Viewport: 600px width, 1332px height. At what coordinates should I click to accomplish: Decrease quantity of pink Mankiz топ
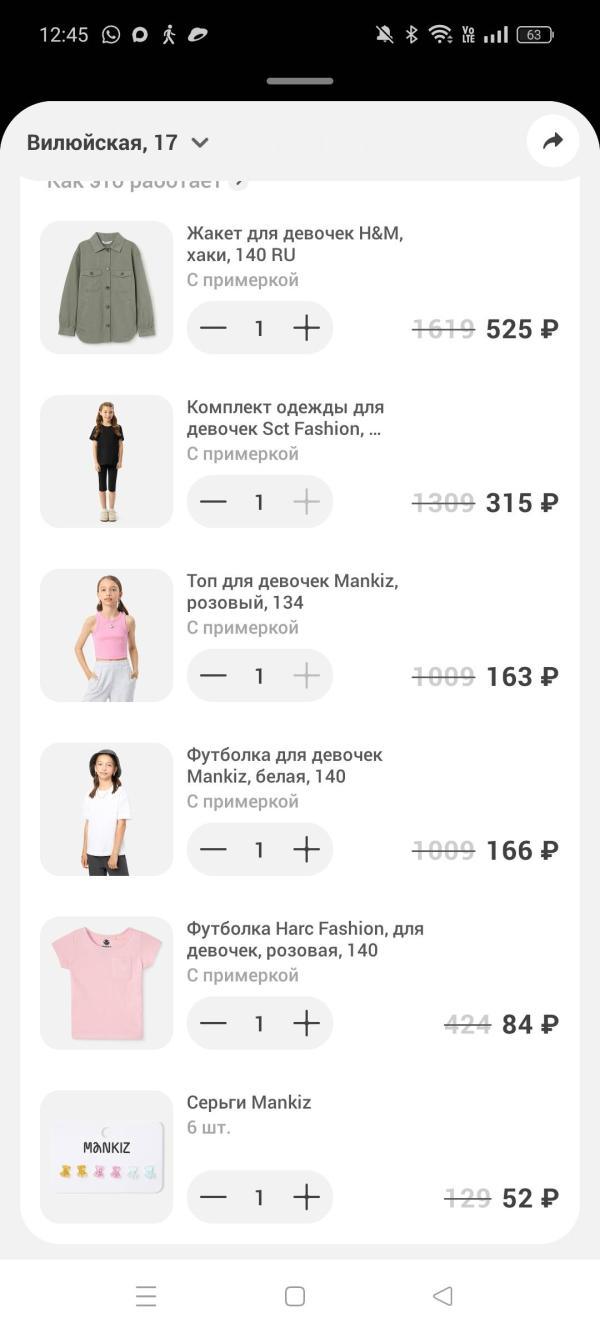213,676
